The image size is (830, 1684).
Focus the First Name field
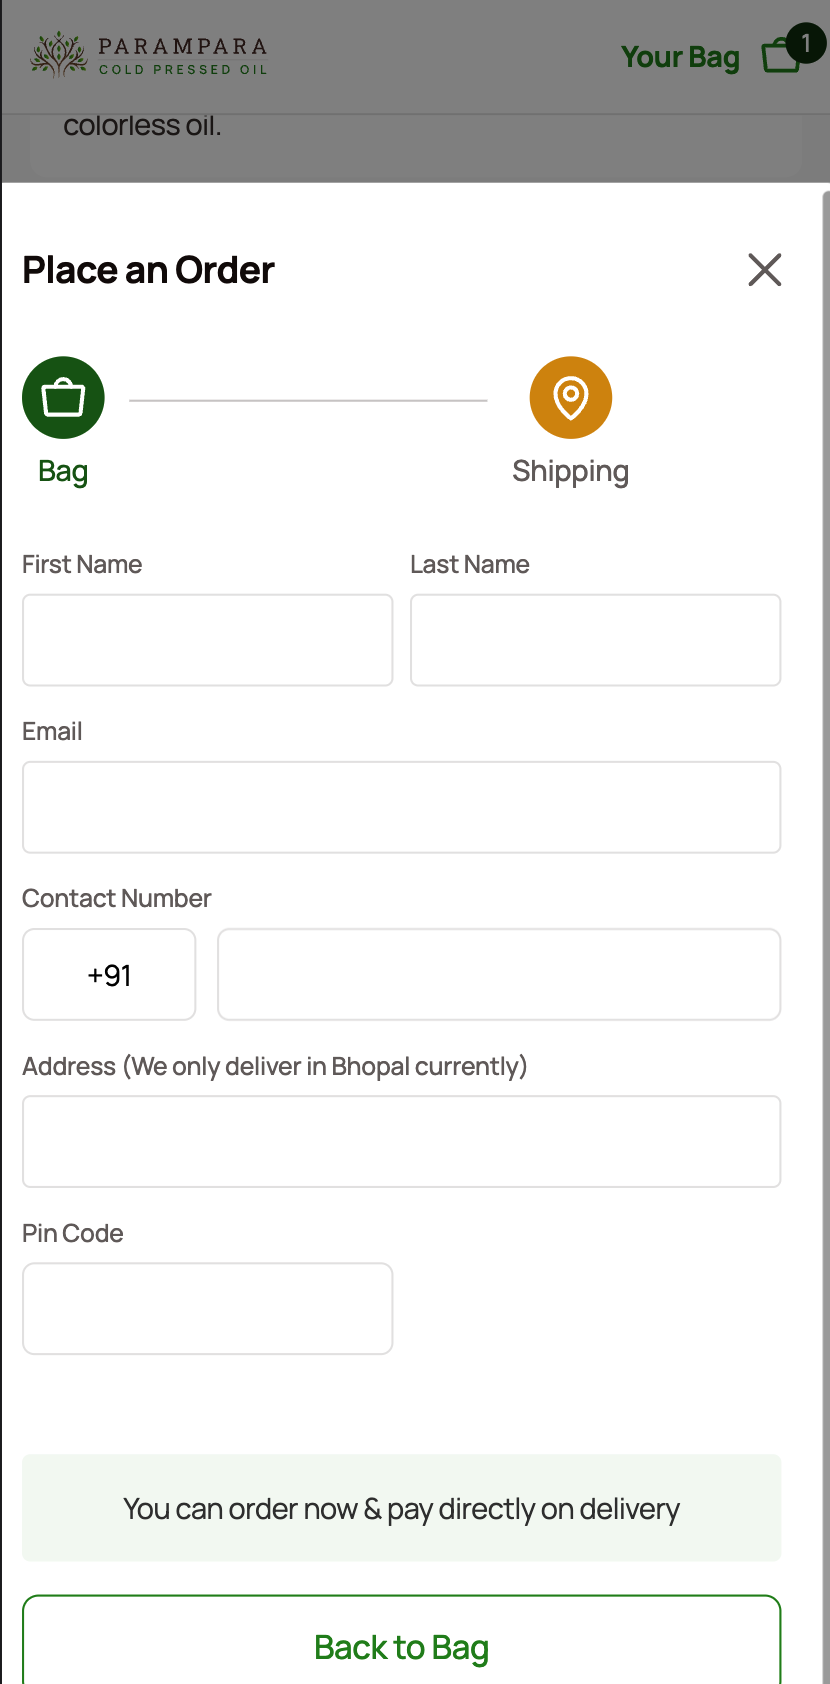tap(208, 640)
